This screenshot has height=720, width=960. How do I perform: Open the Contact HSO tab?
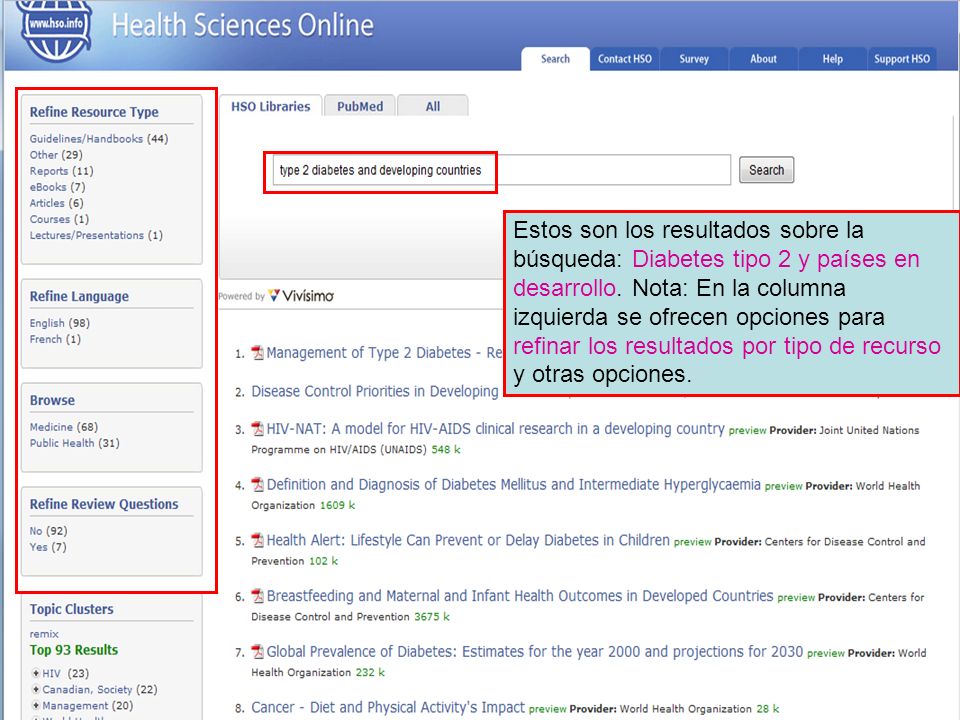point(624,59)
